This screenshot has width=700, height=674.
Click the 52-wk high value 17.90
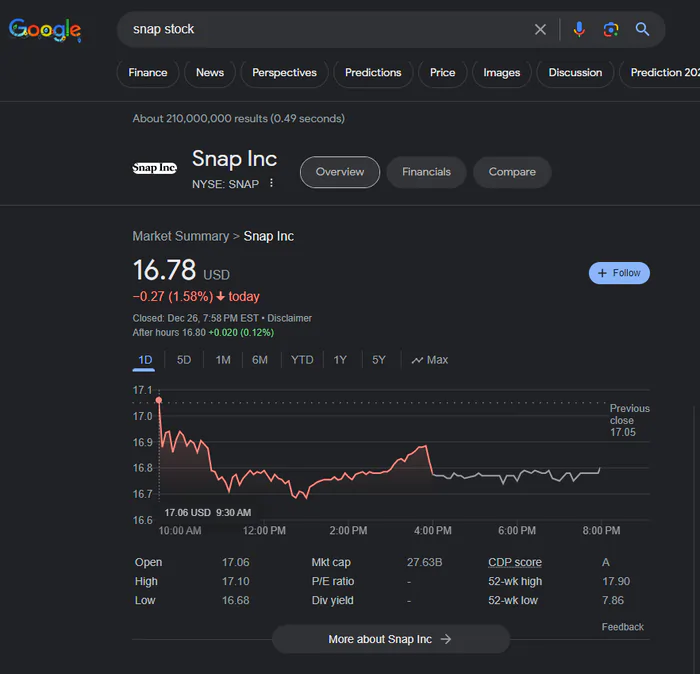click(x=616, y=581)
